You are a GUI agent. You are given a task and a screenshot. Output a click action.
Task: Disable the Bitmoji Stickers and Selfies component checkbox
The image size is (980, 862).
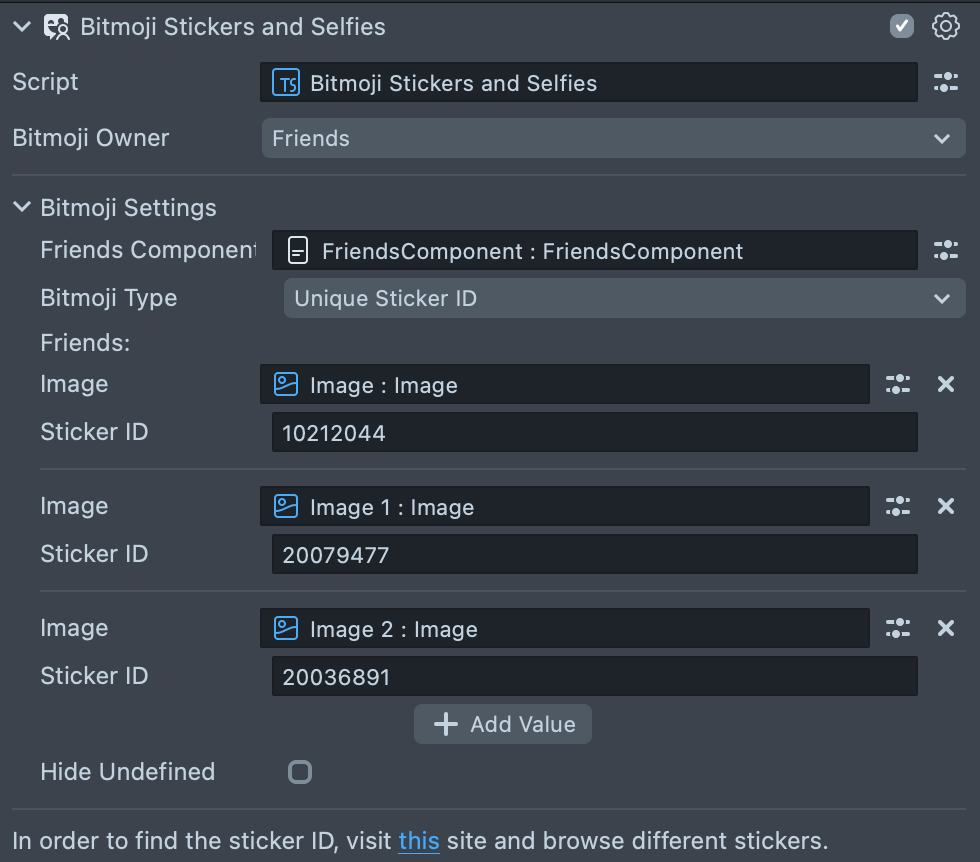[x=901, y=26]
